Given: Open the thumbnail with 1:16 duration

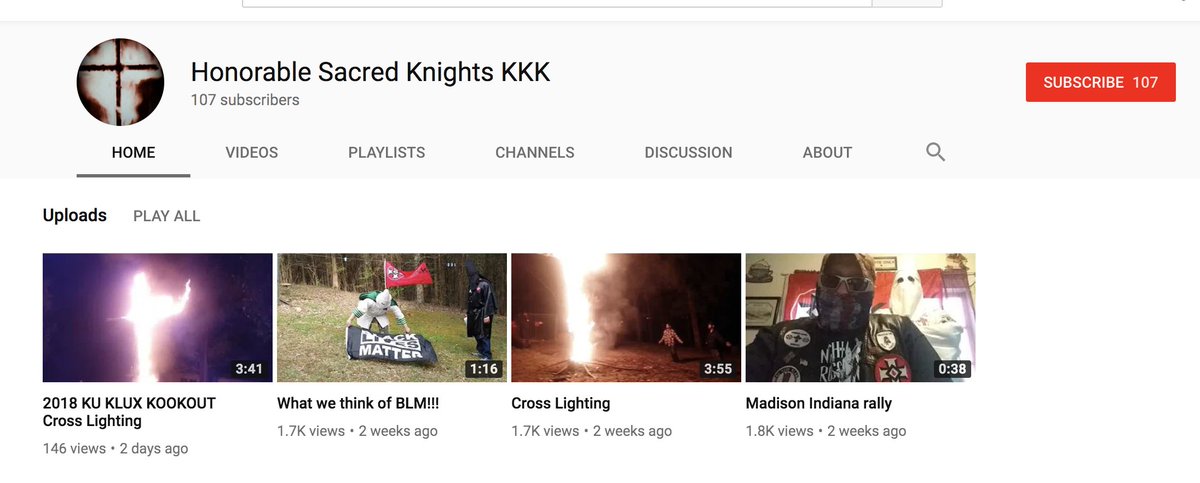Looking at the screenshot, I should pos(392,317).
